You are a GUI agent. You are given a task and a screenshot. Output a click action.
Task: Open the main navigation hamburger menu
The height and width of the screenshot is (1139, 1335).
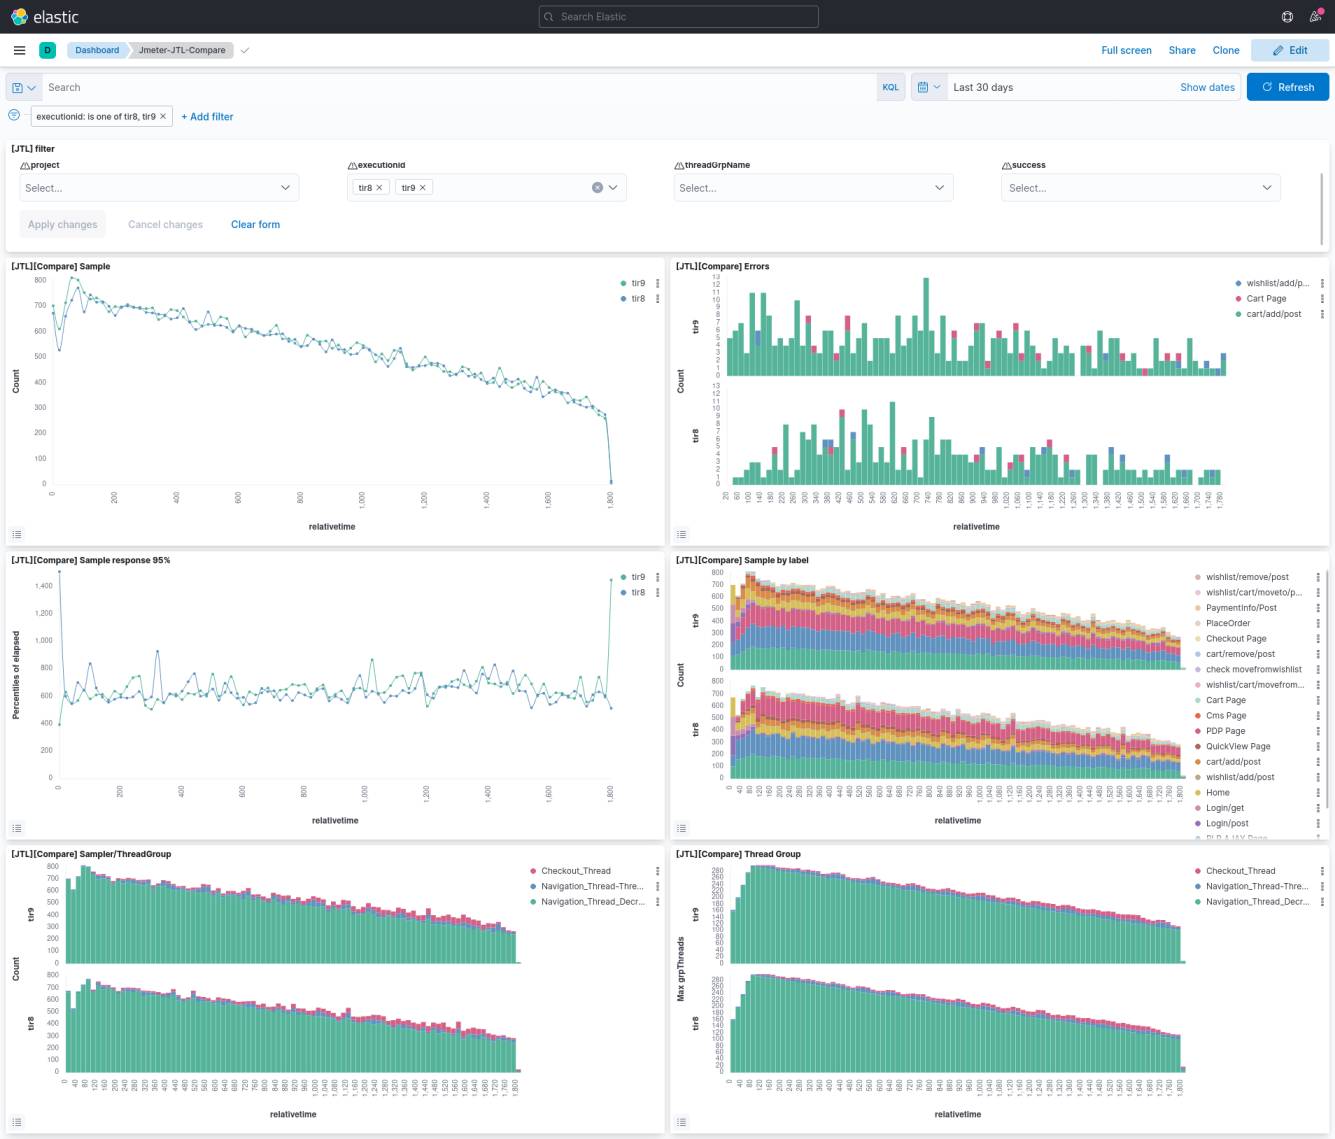pos(19,50)
